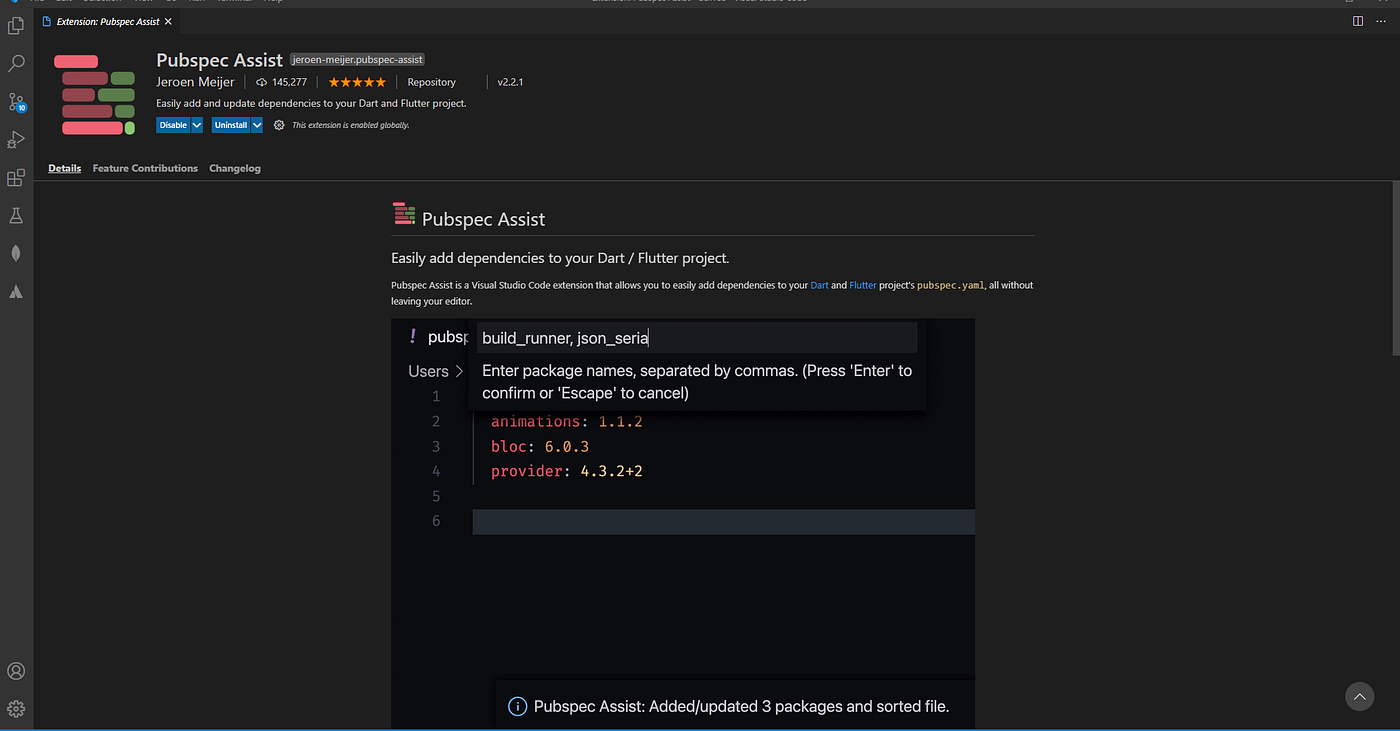
Task: Click the extension settings gear beside Uninstall
Action: coord(280,125)
